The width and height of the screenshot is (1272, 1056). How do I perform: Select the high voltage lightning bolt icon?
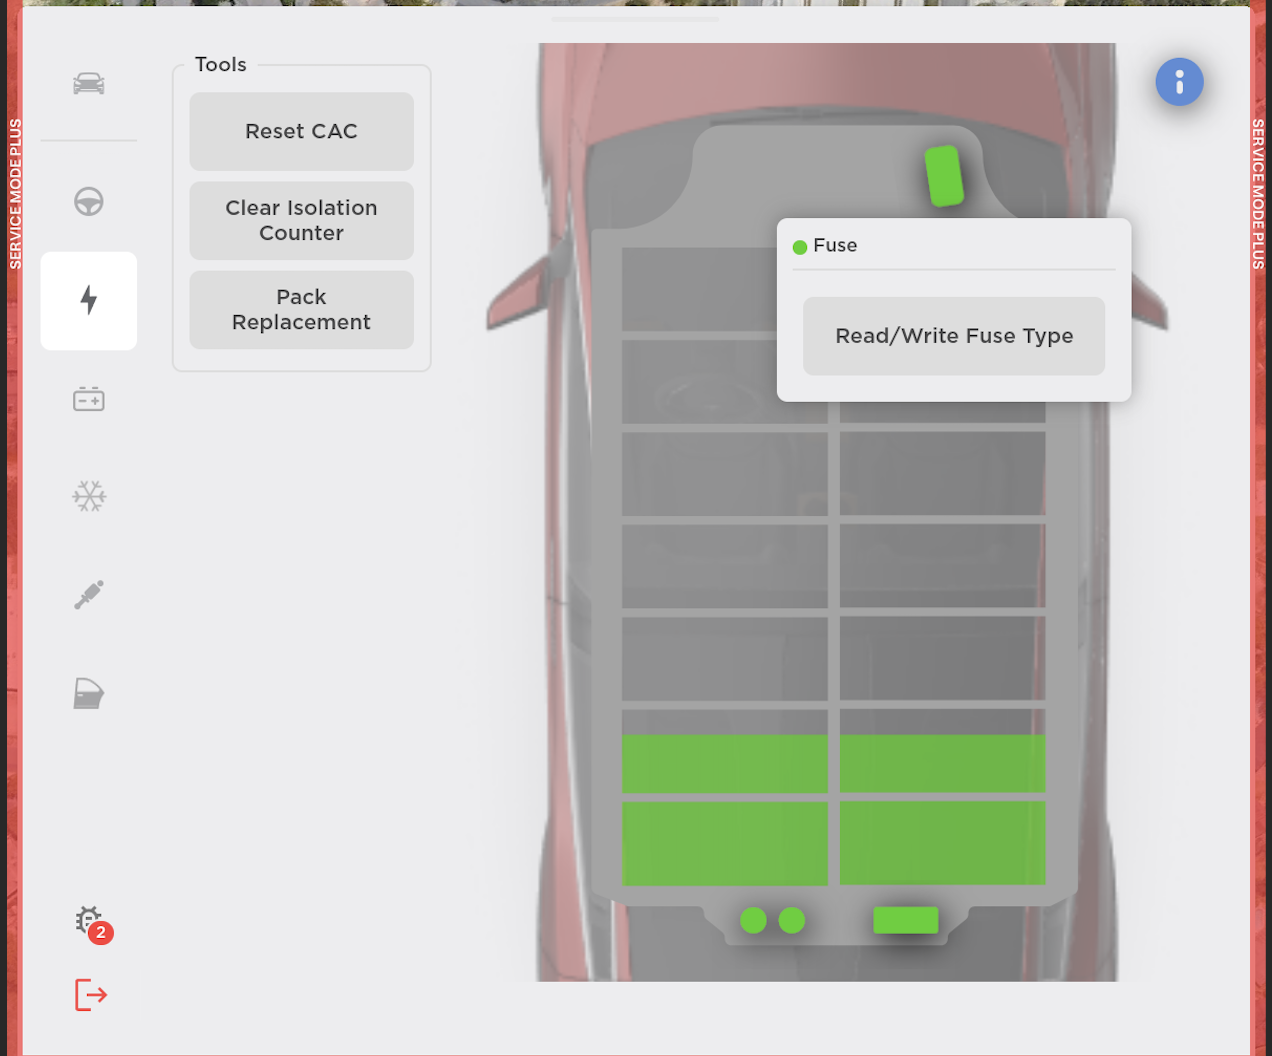pyautogui.click(x=89, y=300)
